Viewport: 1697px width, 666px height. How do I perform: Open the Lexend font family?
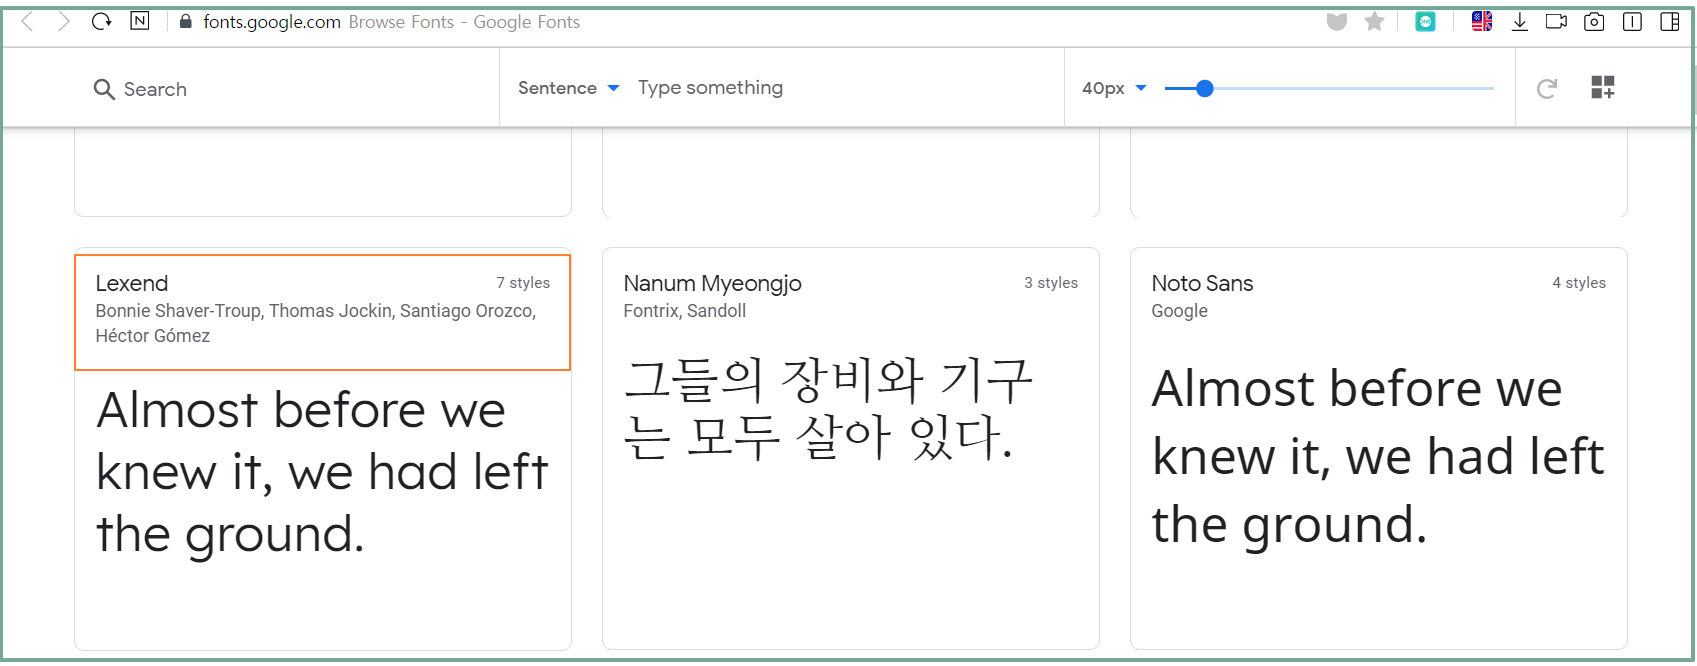132,283
